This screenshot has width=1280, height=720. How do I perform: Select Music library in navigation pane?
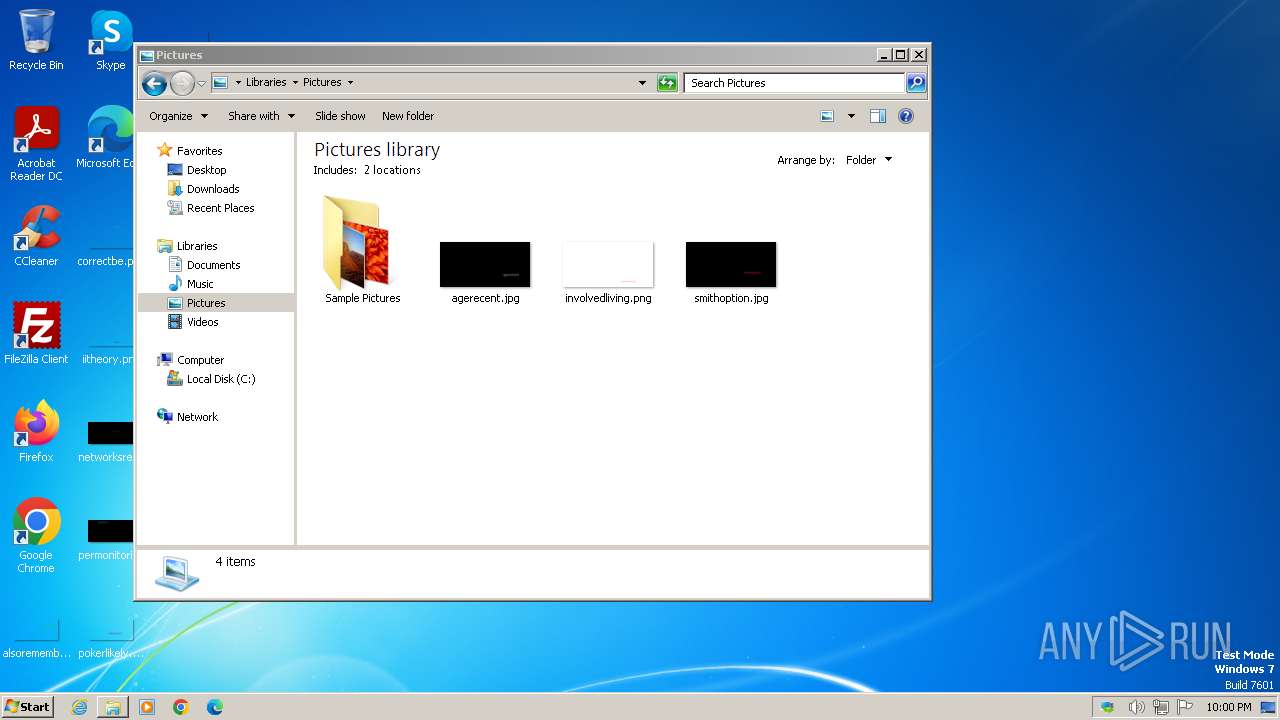200,284
